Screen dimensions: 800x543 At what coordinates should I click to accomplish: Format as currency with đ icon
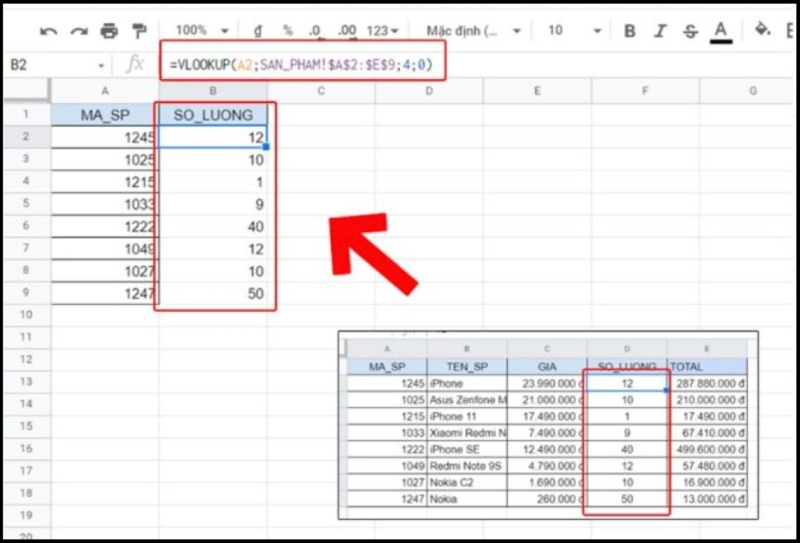pyautogui.click(x=258, y=31)
